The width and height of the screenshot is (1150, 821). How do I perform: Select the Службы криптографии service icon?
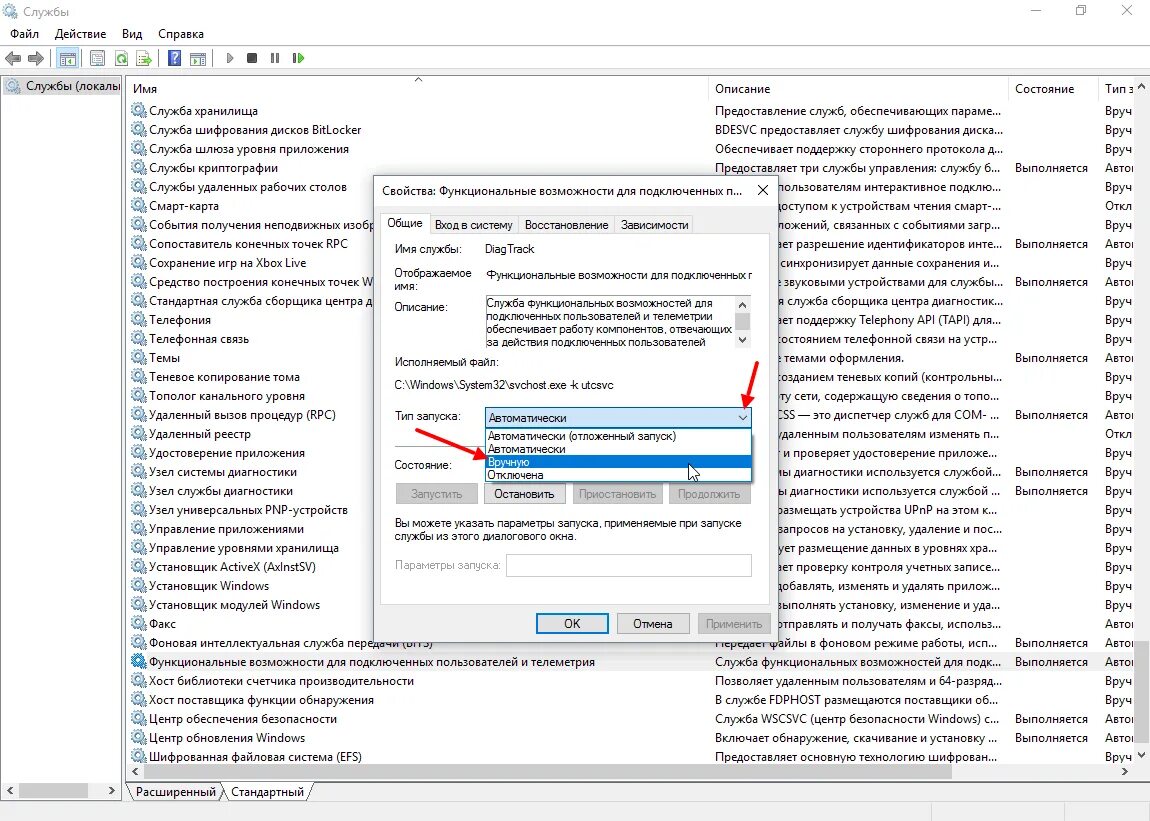pos(139,167)
